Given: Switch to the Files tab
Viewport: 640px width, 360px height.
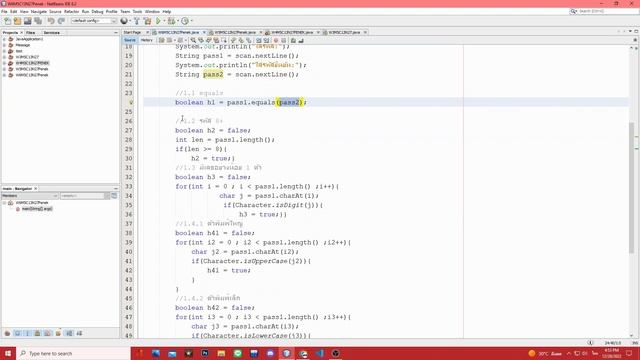Looking at the screenshot, I should (x=31, y=33).
